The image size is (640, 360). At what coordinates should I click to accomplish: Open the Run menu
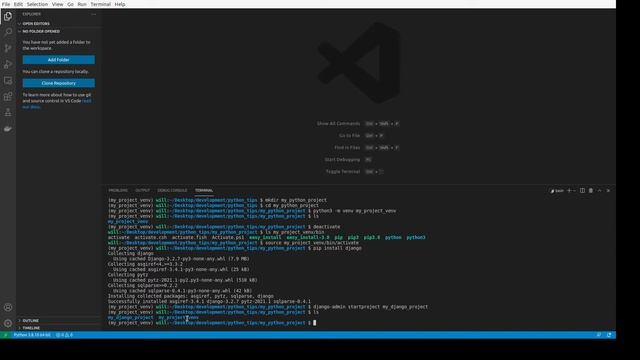coord(82,4)
